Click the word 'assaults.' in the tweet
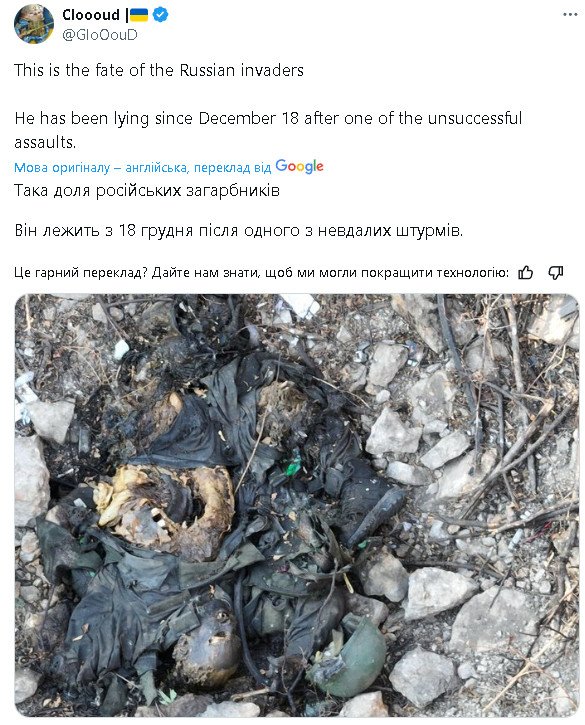The width and height of the screenshot is (585, 725). tap(45, 142)
